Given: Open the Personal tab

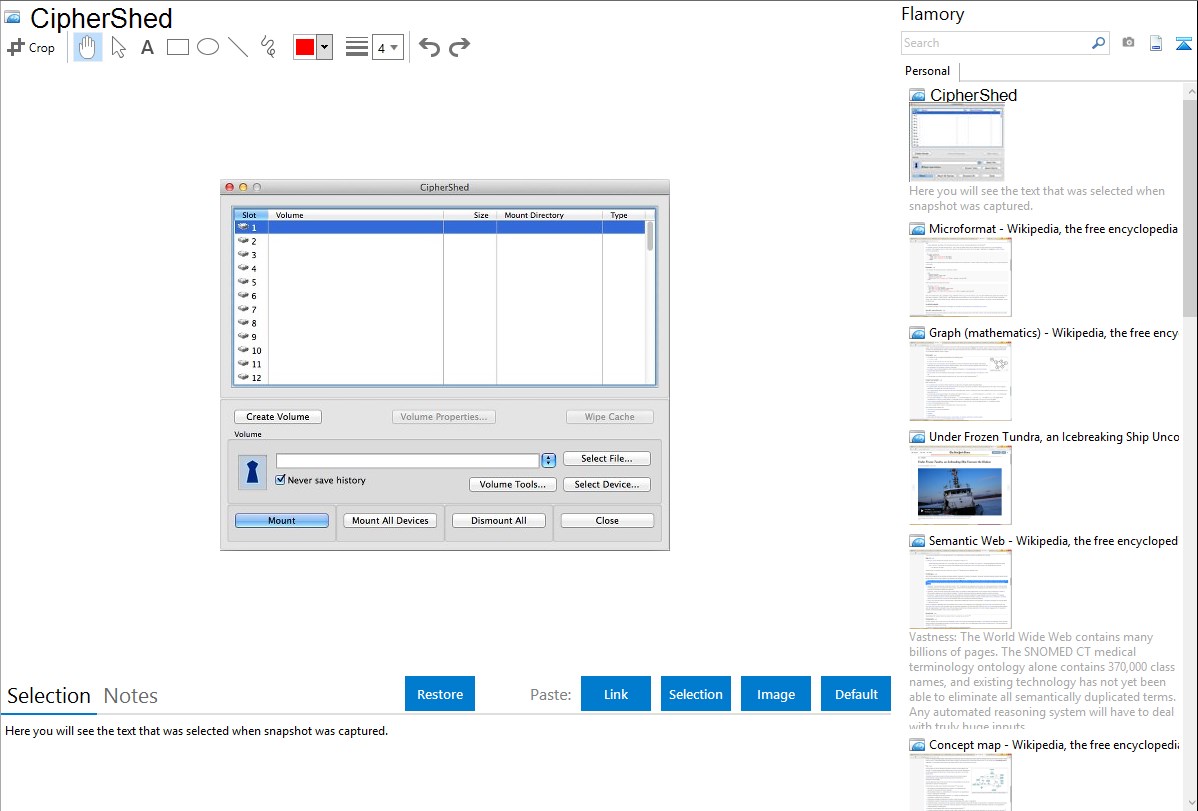Looking at the screenshot, I should click(x=928, y=70).
